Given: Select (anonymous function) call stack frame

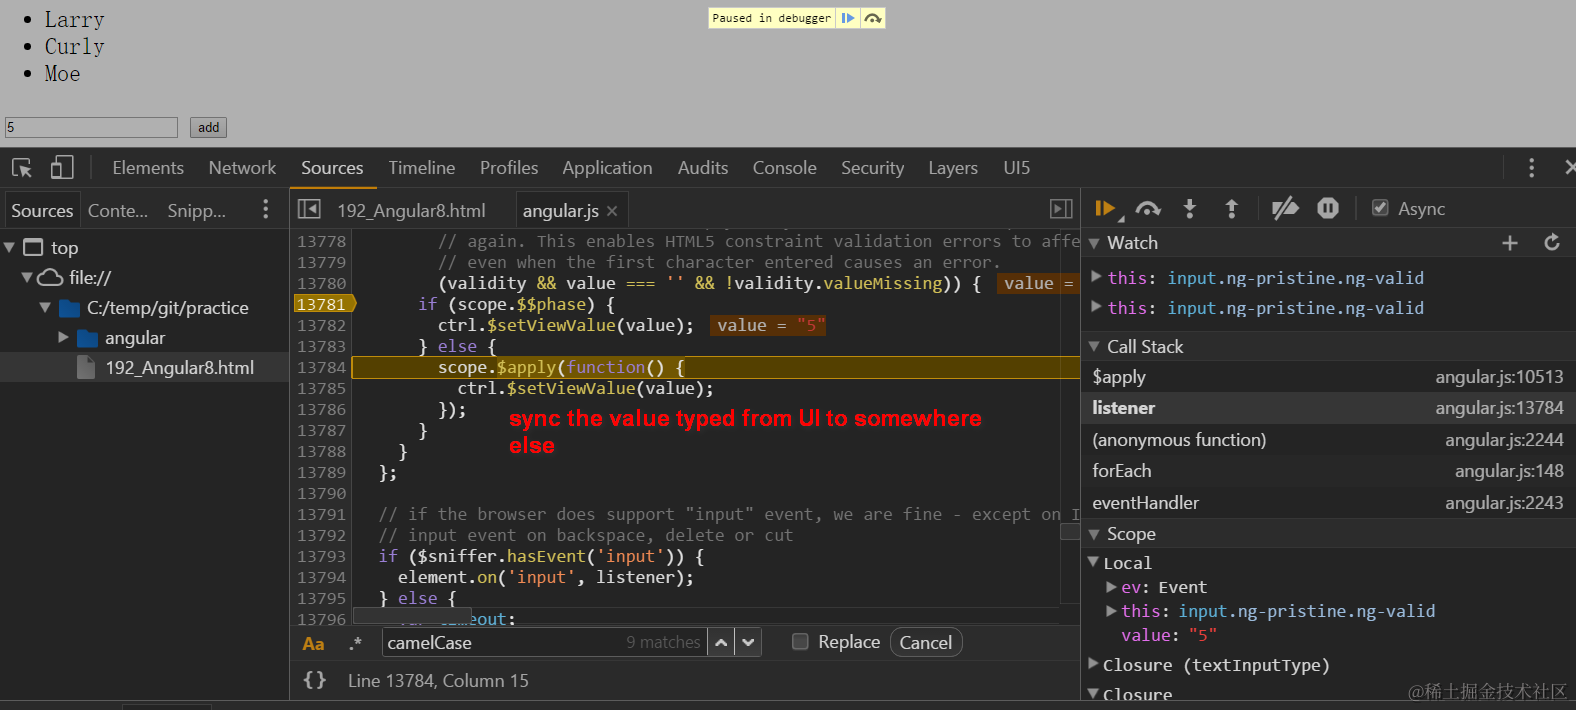Looking at the screenshot, I should [x=1328, y=440].
